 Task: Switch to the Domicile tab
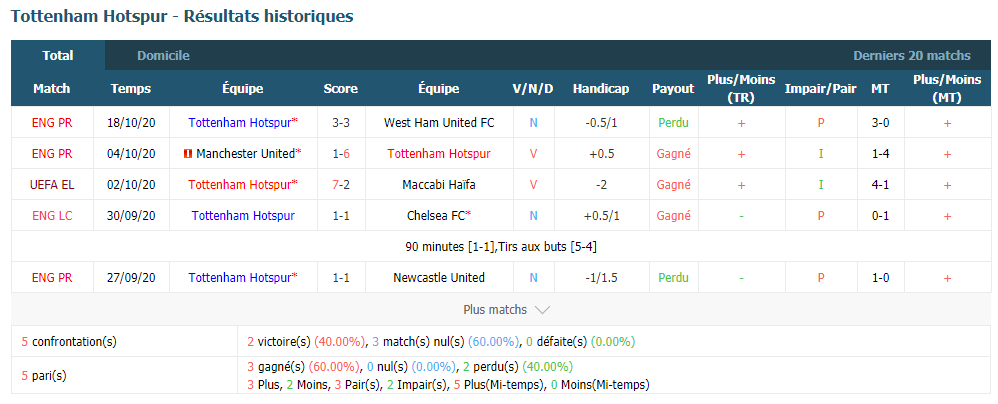(164, 55)
